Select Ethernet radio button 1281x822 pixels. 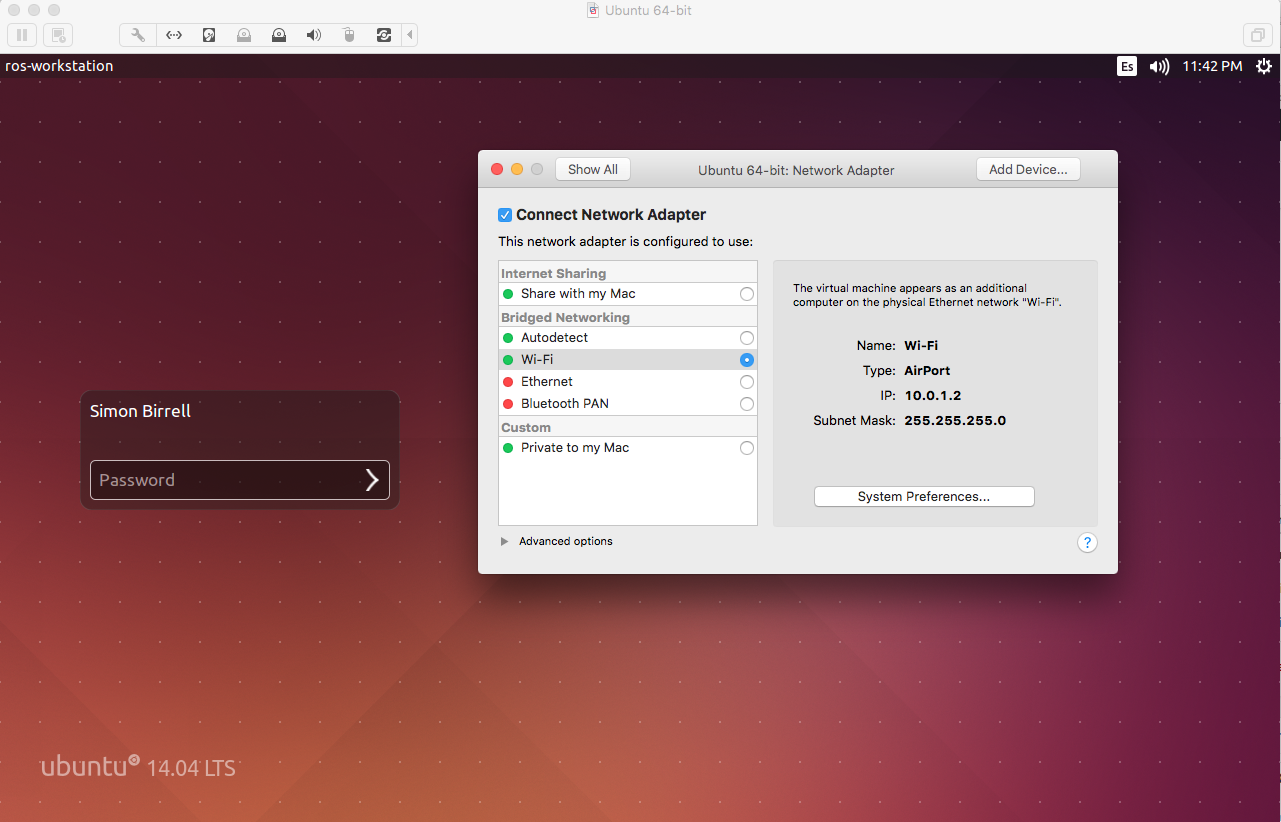pyautogui.click(x=747, y=382)
